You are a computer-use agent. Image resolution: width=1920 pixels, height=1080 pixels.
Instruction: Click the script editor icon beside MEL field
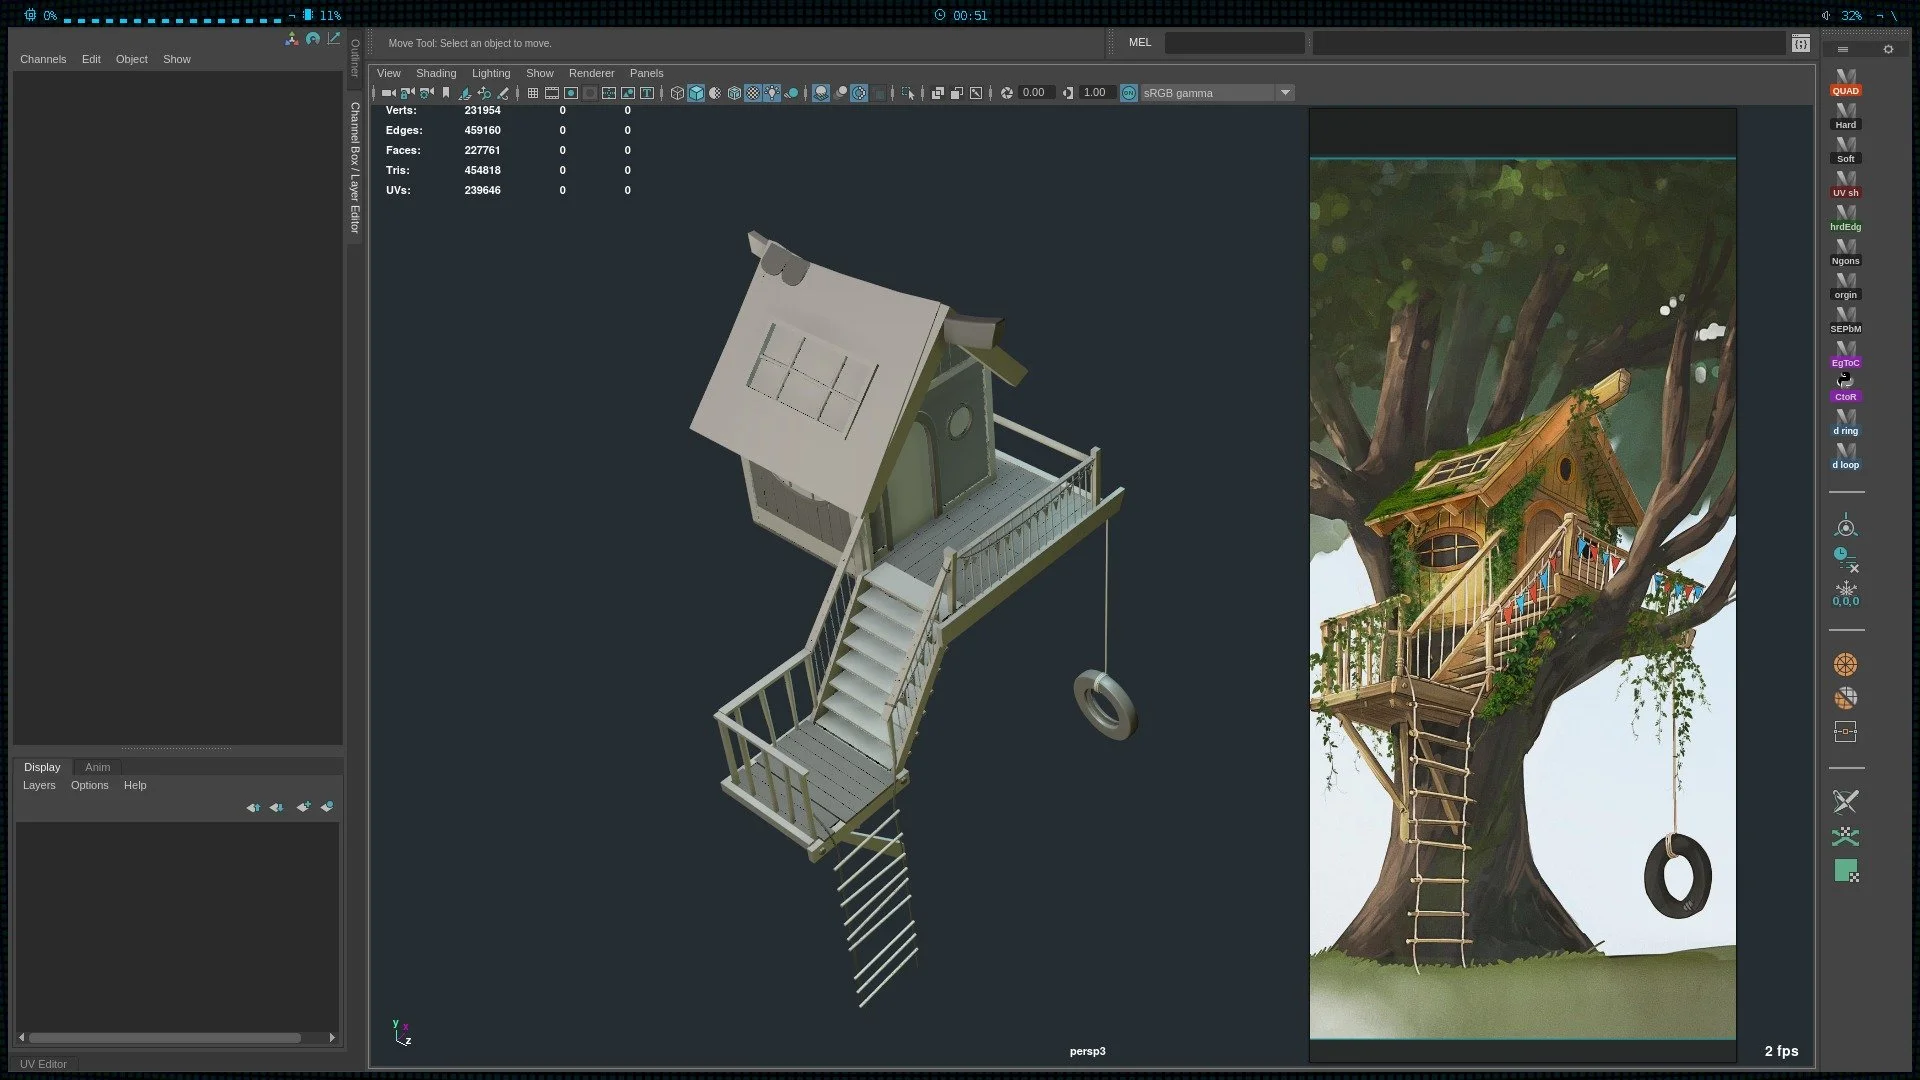[x=1801, y=43]
